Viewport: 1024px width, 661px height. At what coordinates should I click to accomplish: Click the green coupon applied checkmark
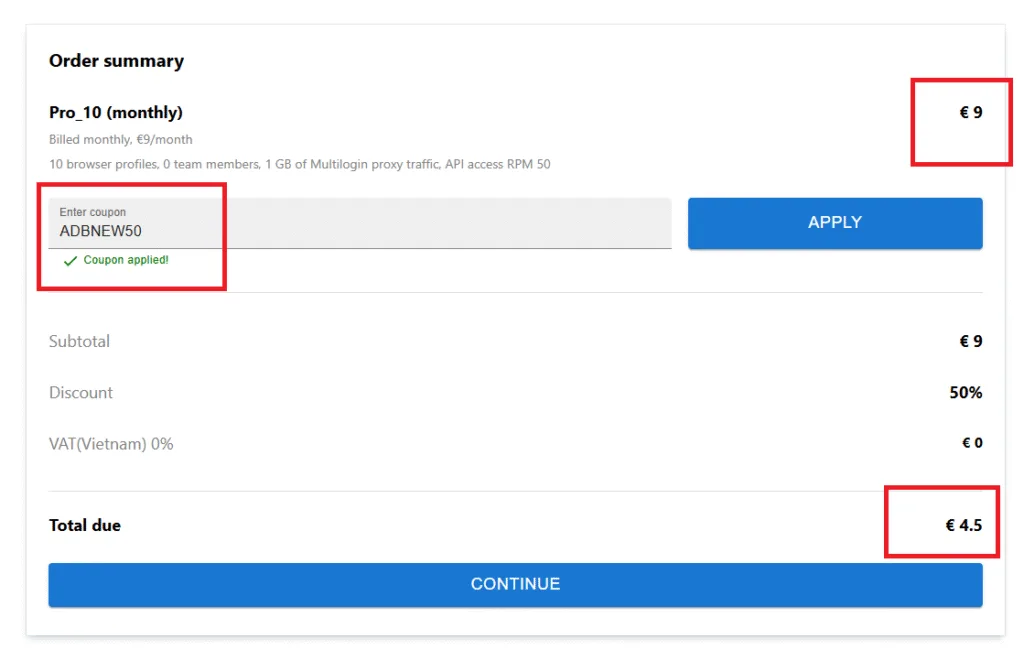coord(70,261)
